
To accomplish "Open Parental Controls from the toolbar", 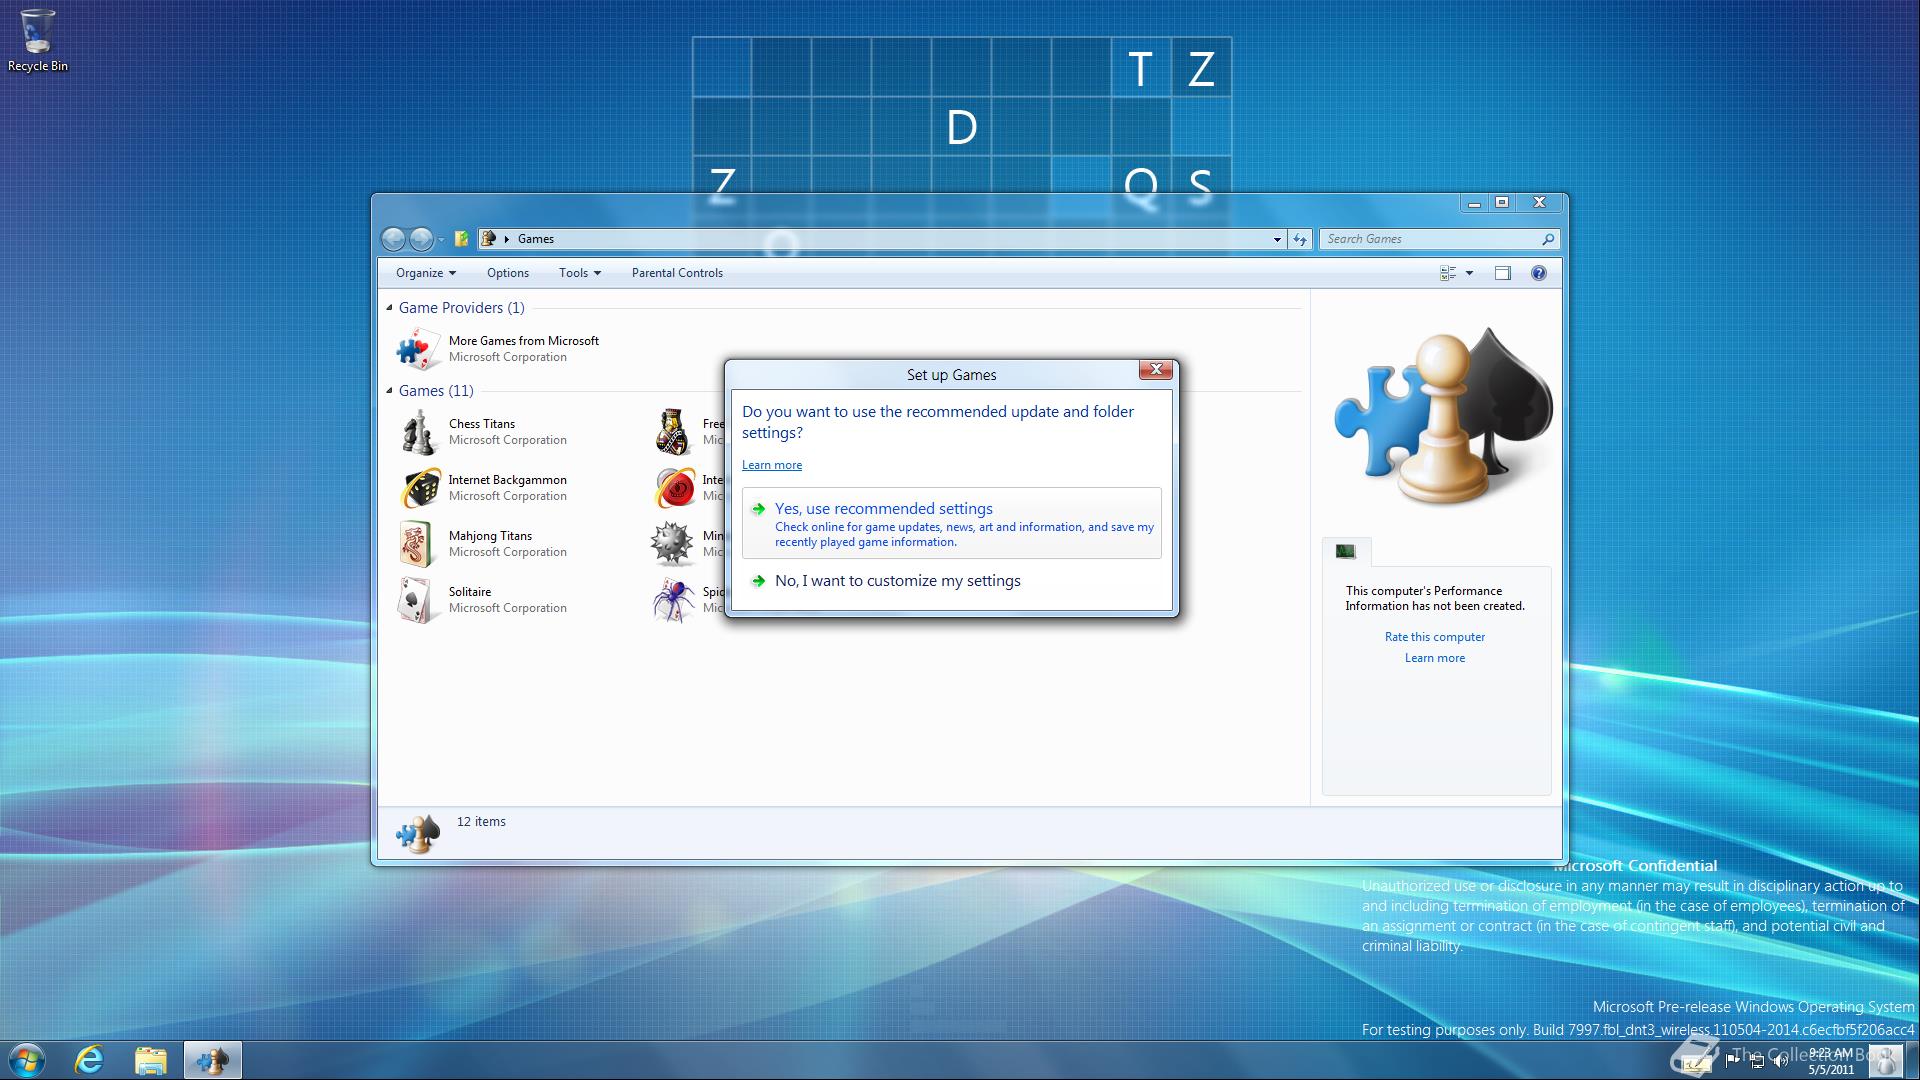I will [x=677, y=273].
